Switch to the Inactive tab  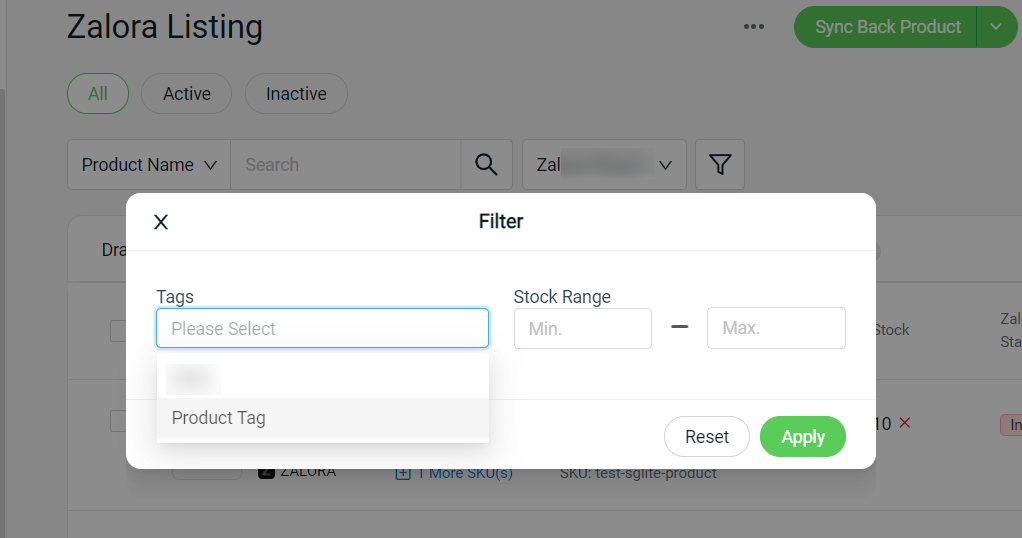coord(296,94)
